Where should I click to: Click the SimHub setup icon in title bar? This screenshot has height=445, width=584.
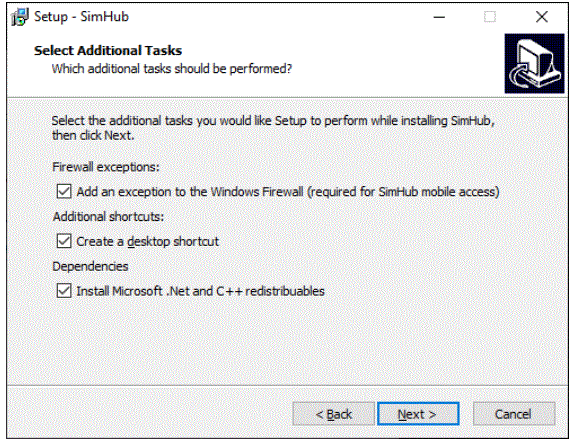(20, 17)
